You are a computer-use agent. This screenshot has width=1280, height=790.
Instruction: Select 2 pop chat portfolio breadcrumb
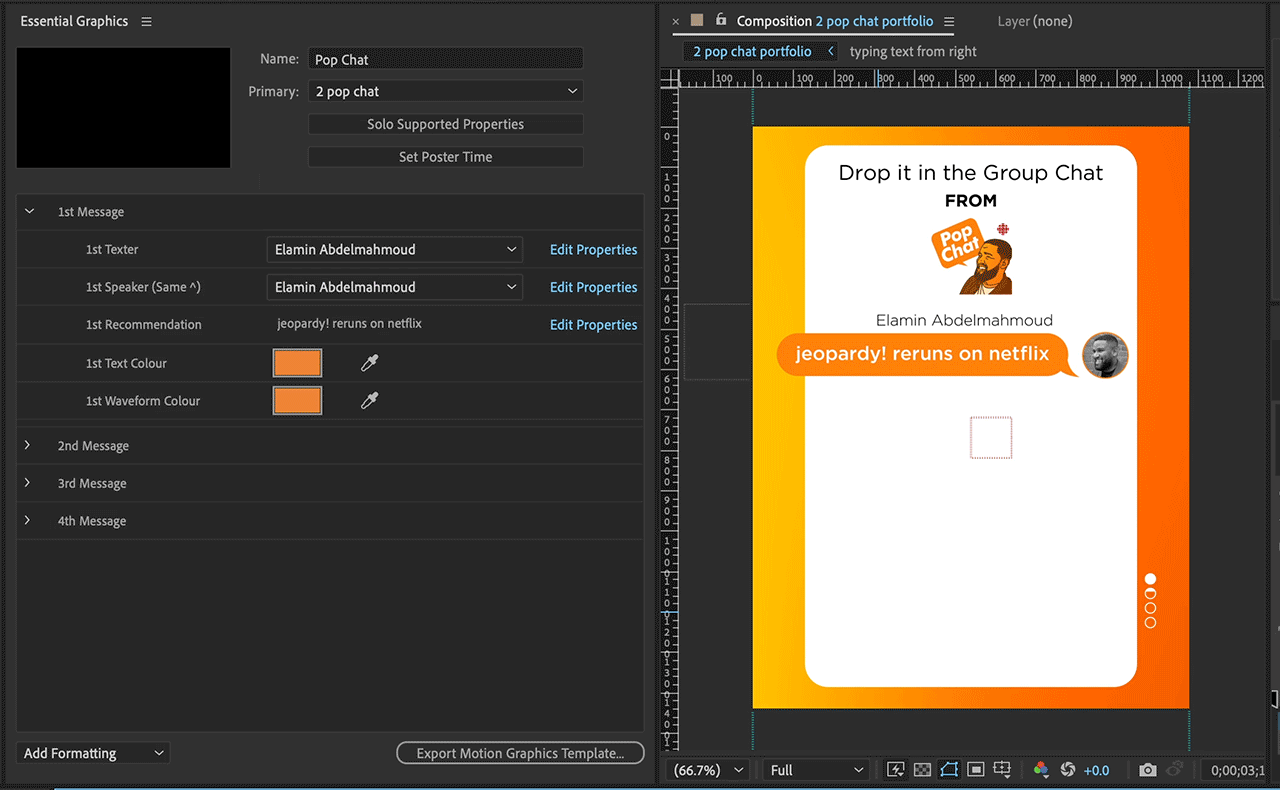coord(752,51)
